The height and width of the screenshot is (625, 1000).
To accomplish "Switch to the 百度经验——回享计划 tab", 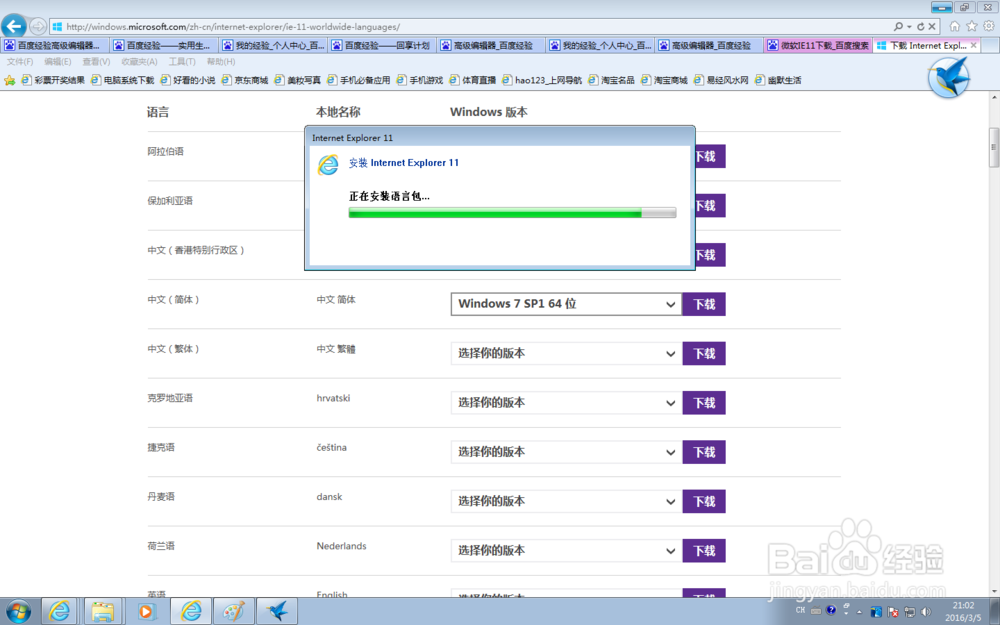I will coord(383,45).
